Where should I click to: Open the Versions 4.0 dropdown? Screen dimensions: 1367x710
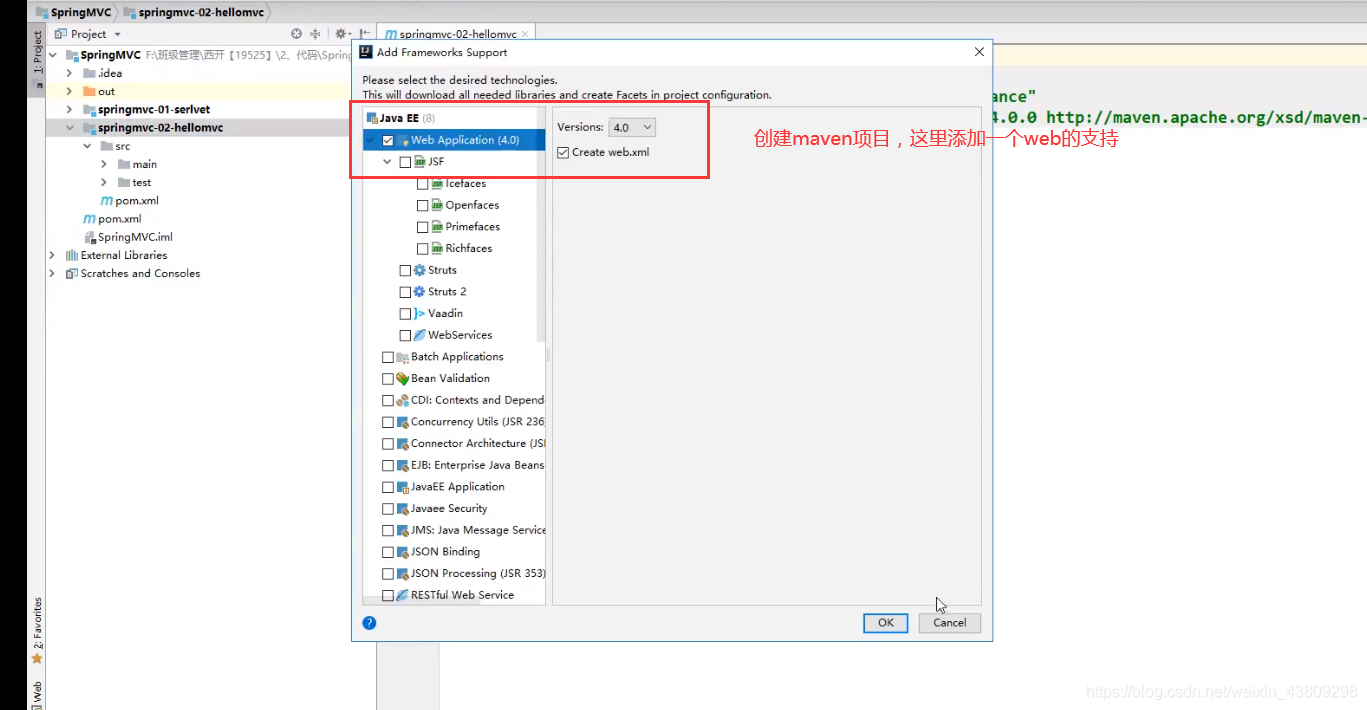(632, 127)
